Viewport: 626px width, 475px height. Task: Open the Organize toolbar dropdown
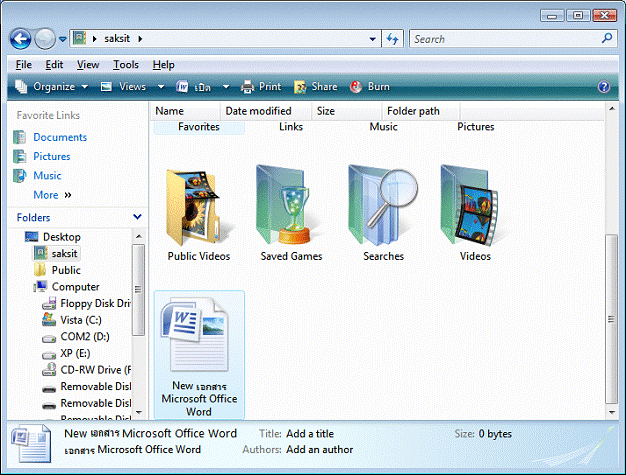point(51,87)
